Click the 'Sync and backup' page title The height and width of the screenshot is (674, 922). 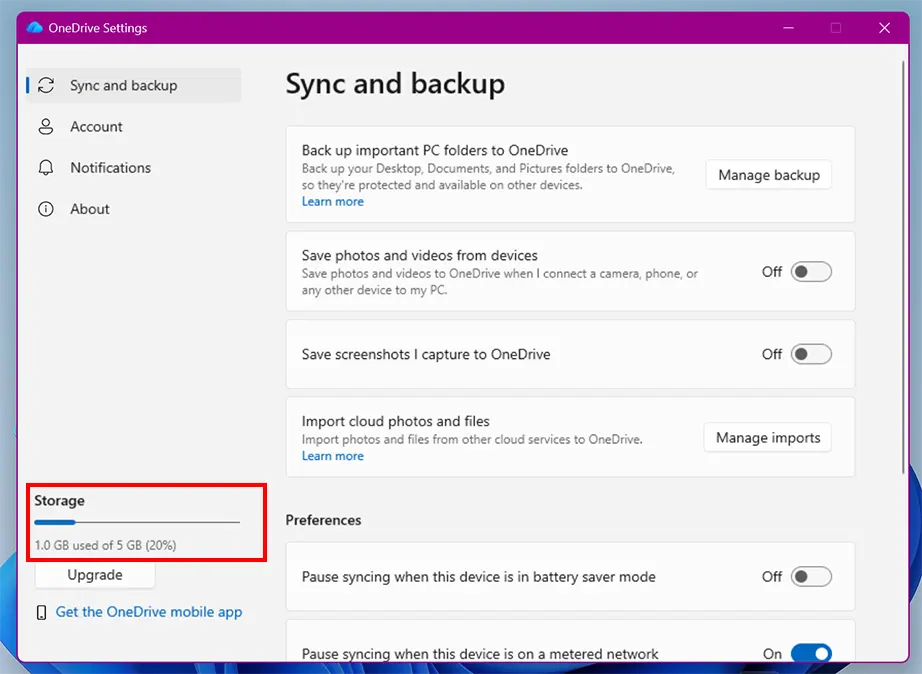(395, 84)
